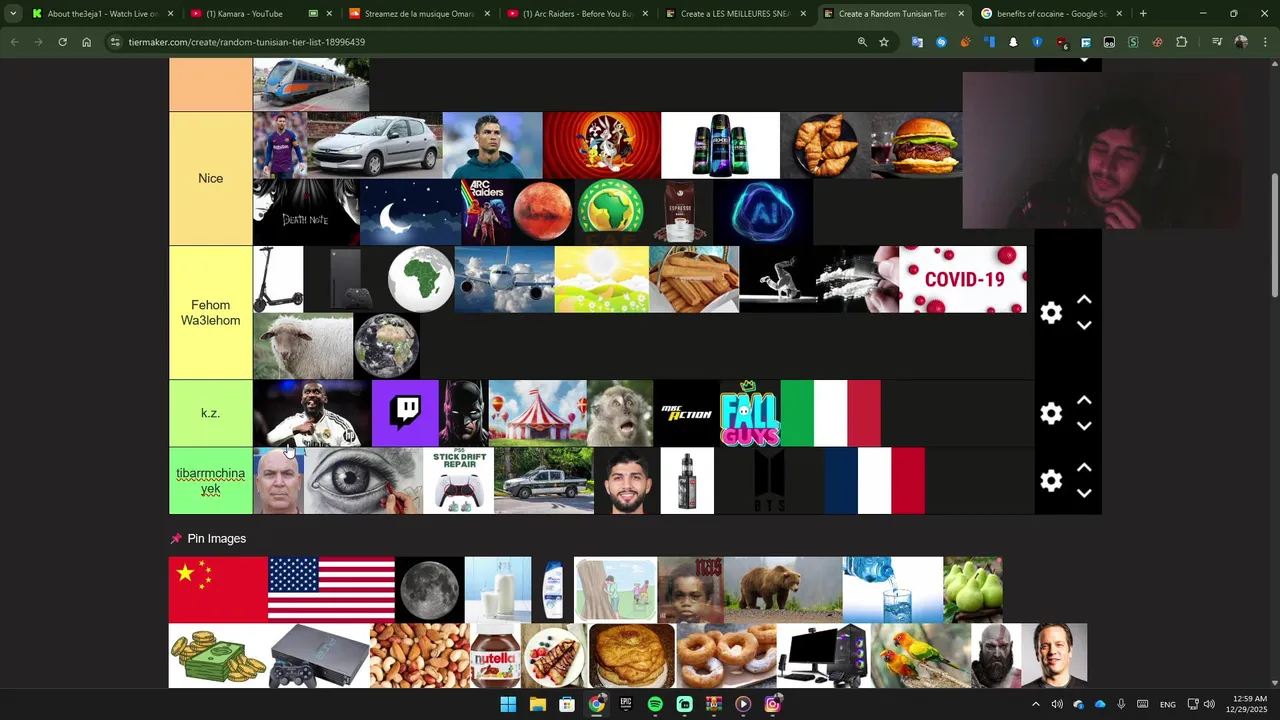Move k.z. tier down with chevron
Viewport: 1280px width, 720px height.
point(1084,425)
